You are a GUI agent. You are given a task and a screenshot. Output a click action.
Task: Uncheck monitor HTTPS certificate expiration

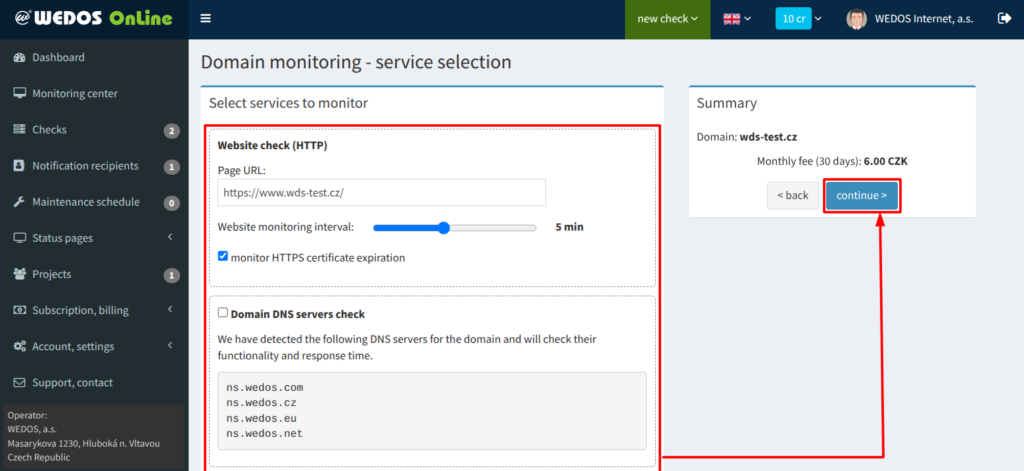[223, 257]
